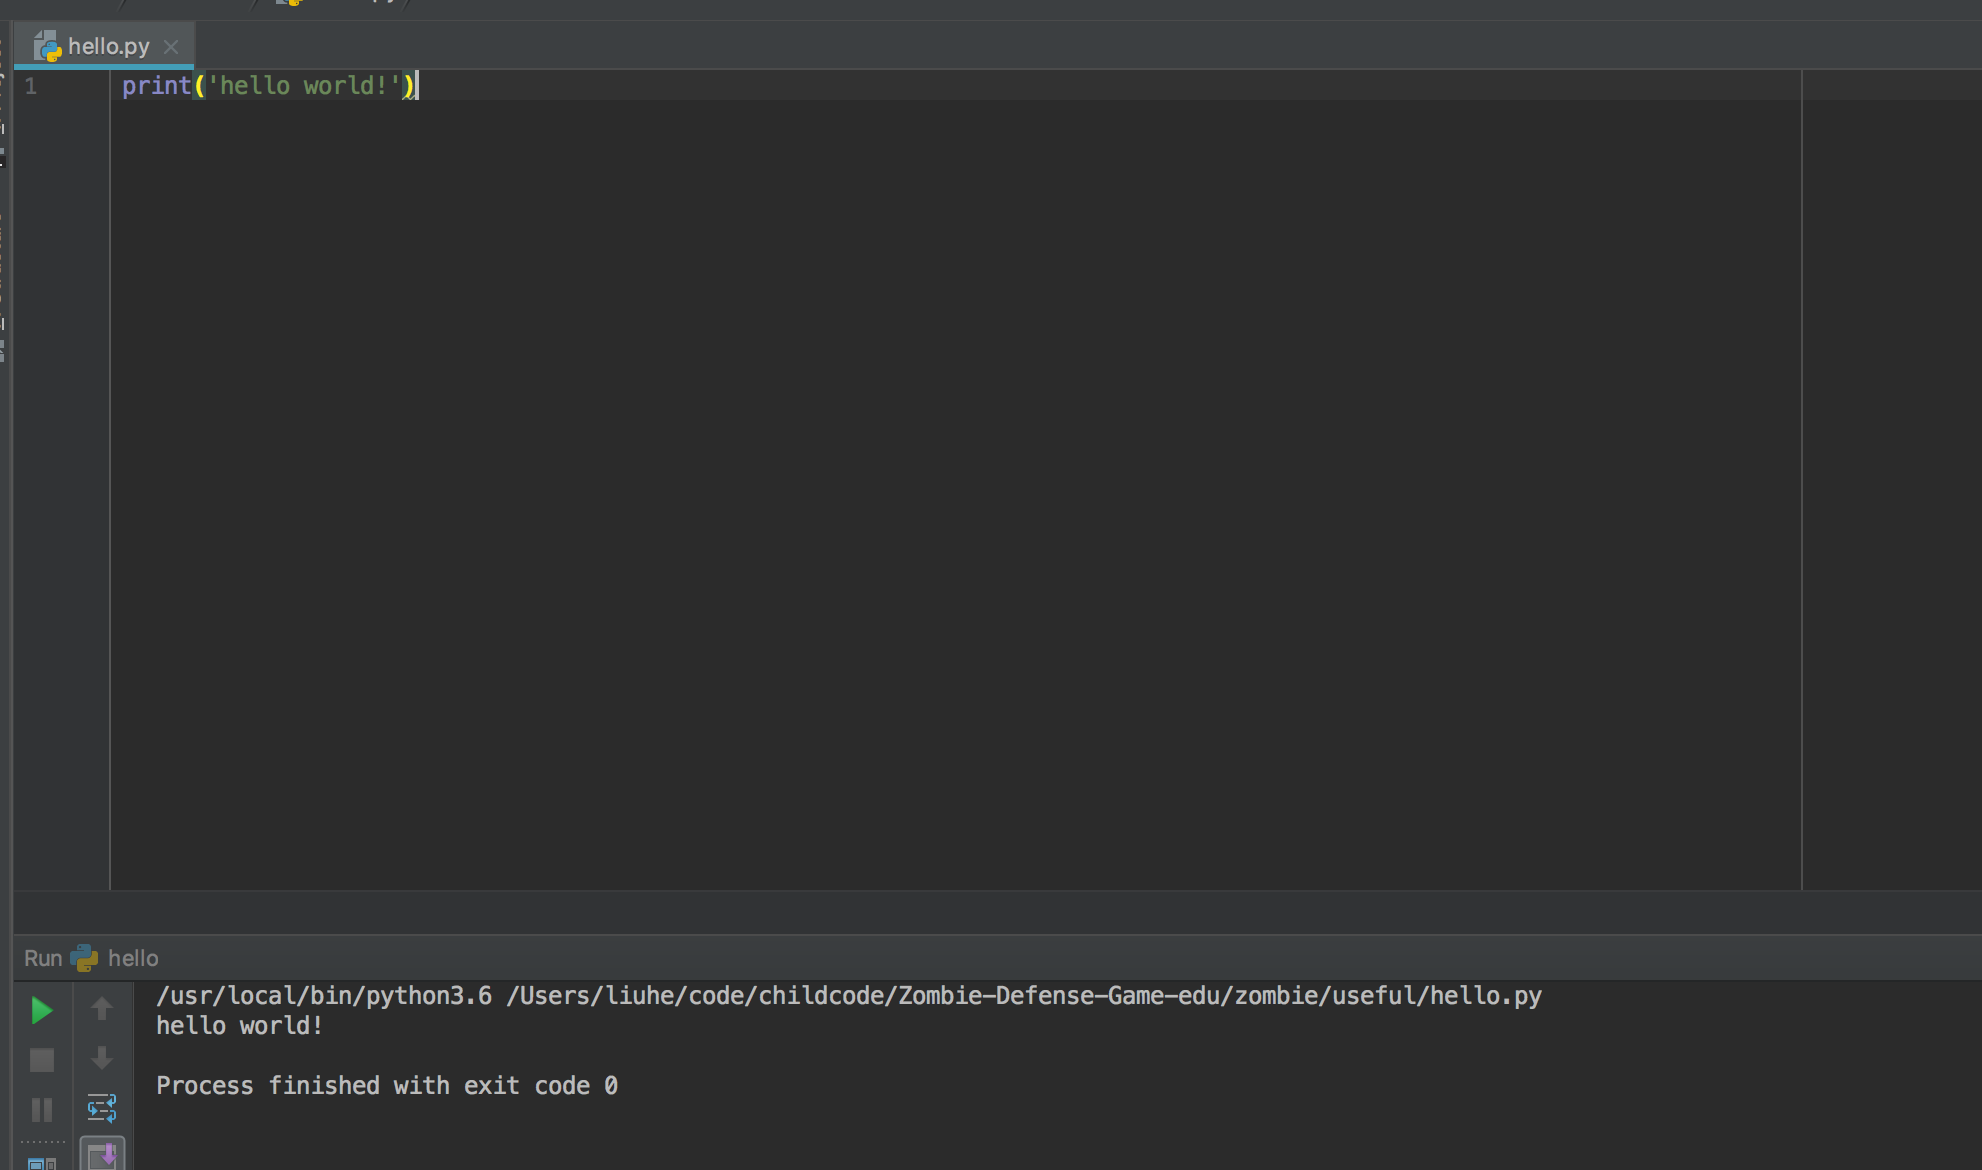Toggle soft-wrap for console output
Viewport: 1982px width, 1170px height.
[x=102, y=1108]
